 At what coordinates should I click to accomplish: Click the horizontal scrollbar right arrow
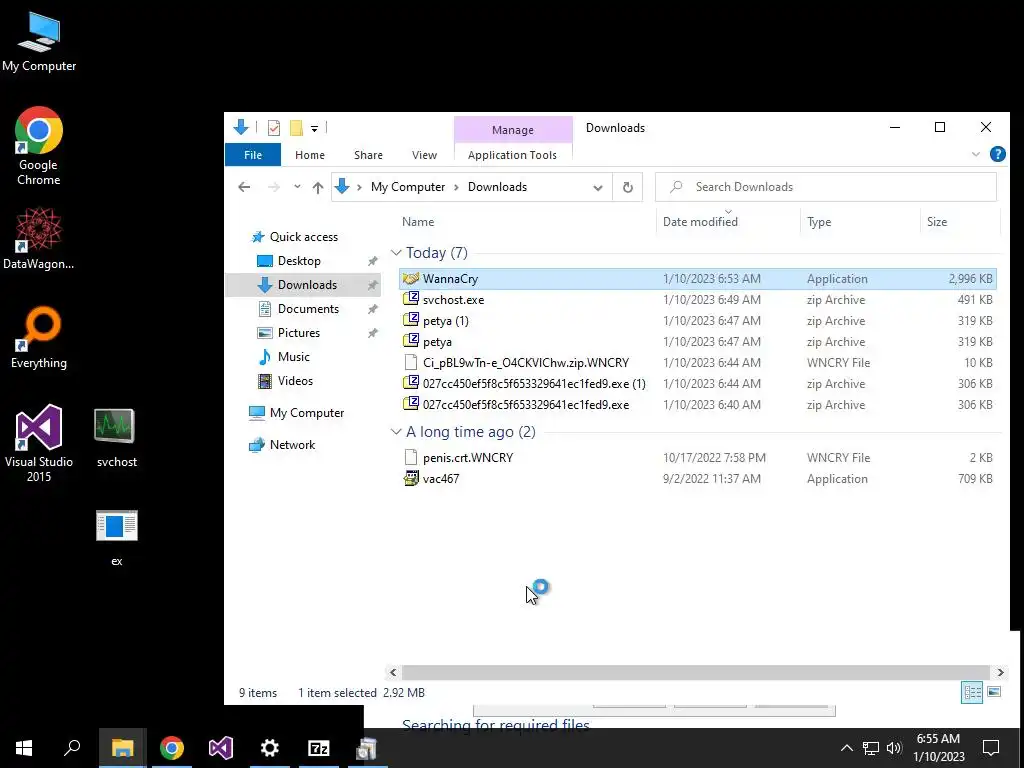(x=1000, y=672)
